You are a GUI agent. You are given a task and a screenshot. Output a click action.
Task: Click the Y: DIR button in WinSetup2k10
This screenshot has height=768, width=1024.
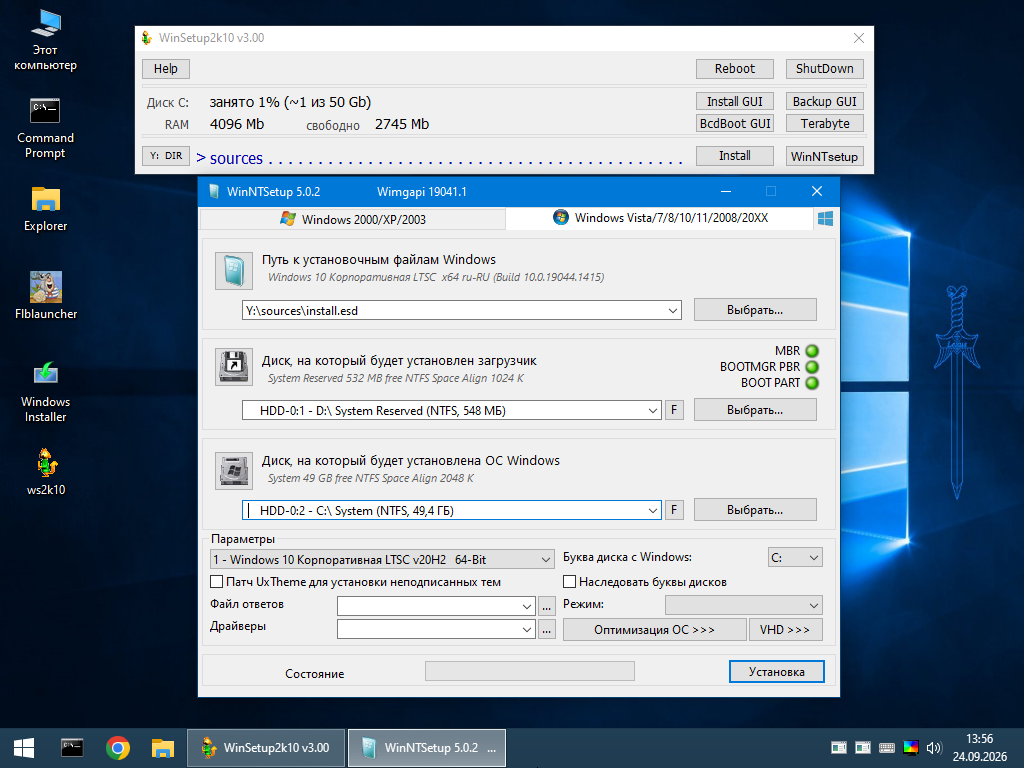[x=166, y=156]
